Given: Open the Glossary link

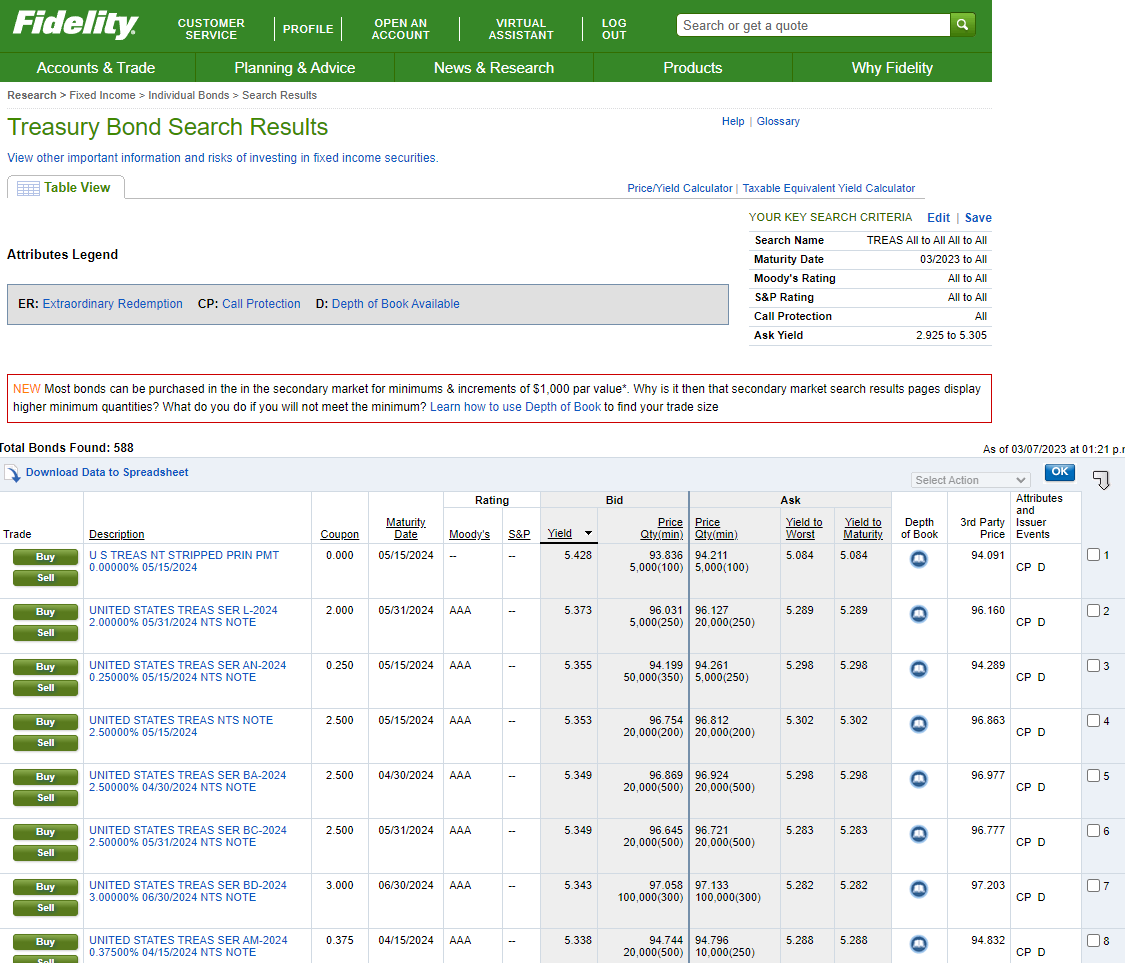Looking at the screenshot, I should [778, 121].
